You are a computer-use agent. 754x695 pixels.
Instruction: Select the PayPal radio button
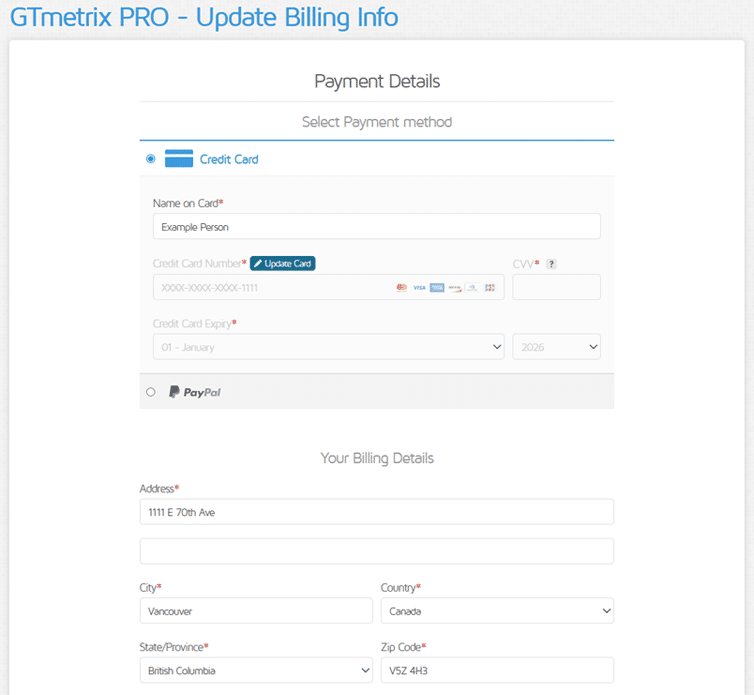151,392
